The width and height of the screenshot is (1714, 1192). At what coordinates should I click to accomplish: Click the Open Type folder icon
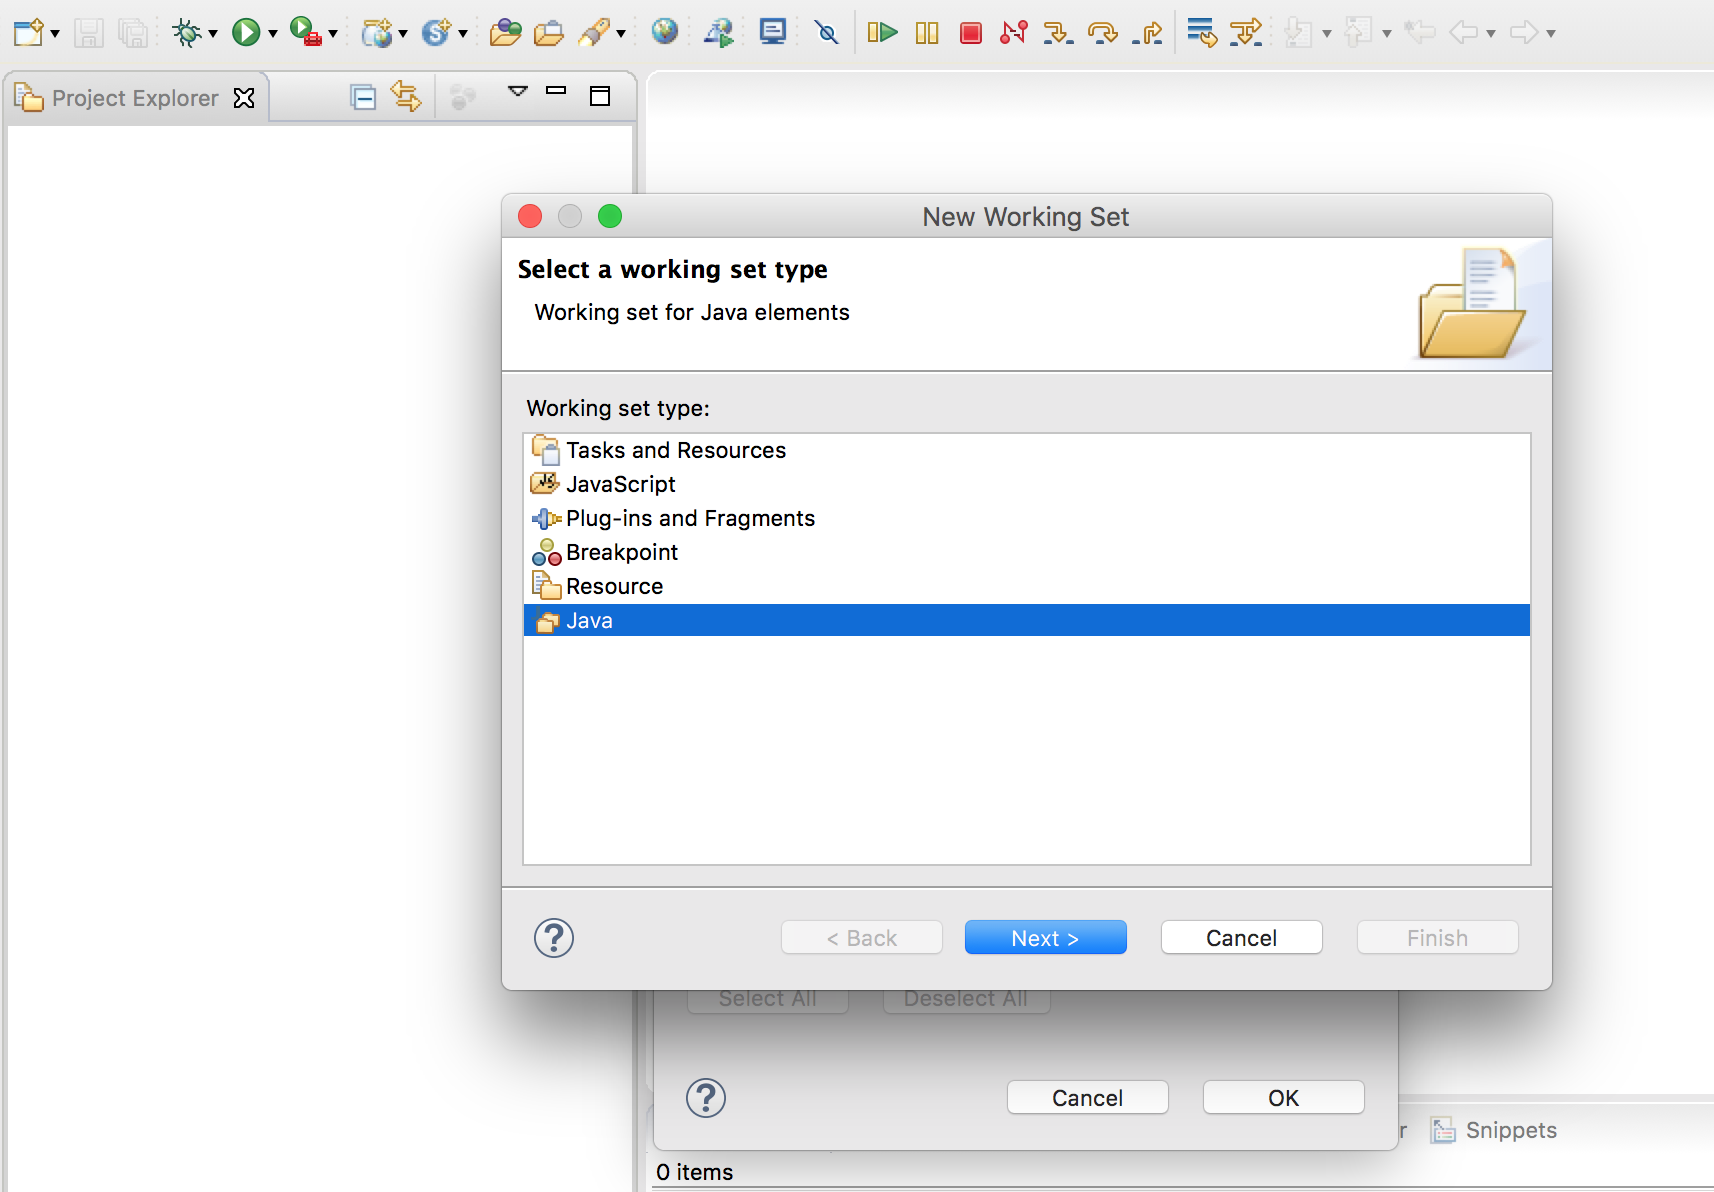pyautogui.click(x=505, y=33)
